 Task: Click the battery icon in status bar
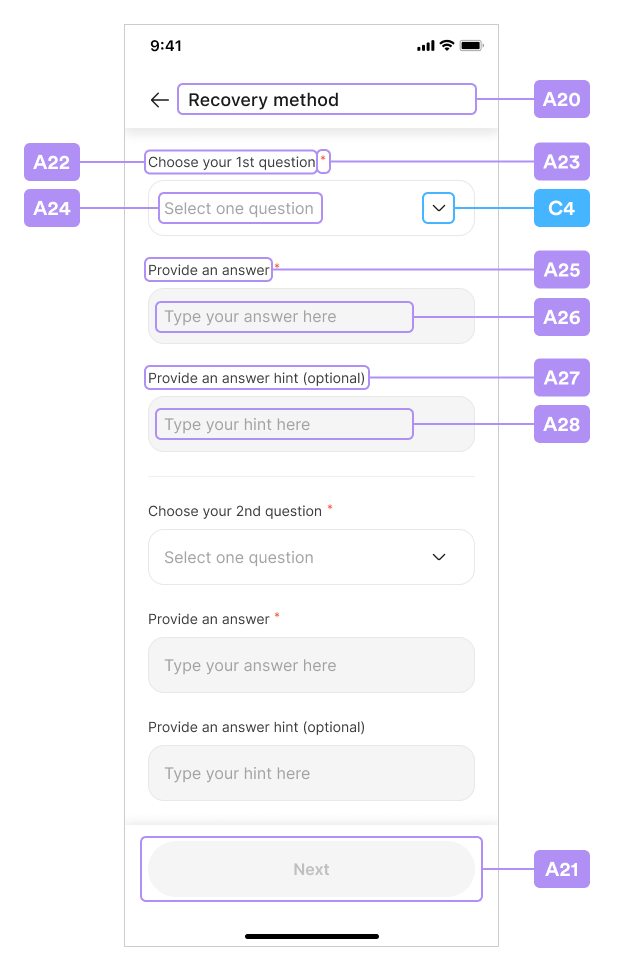[x=472, y=46]
